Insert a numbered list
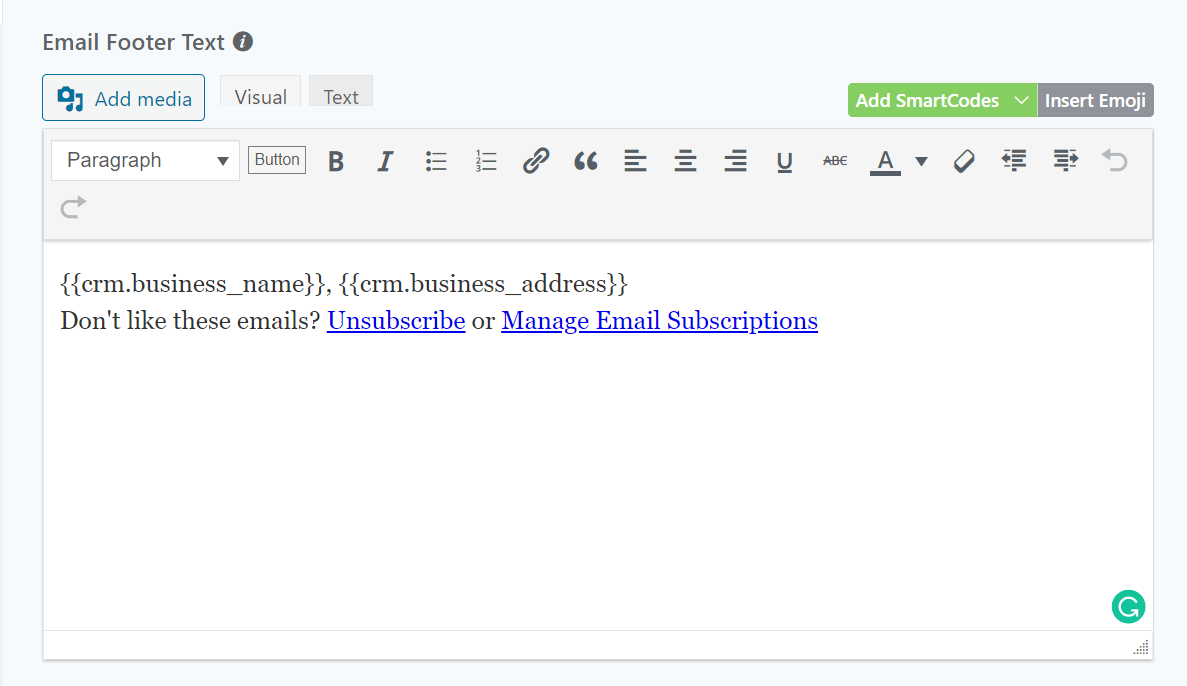The width and height of the screenshot is (1187, 686). coord(486,161)
